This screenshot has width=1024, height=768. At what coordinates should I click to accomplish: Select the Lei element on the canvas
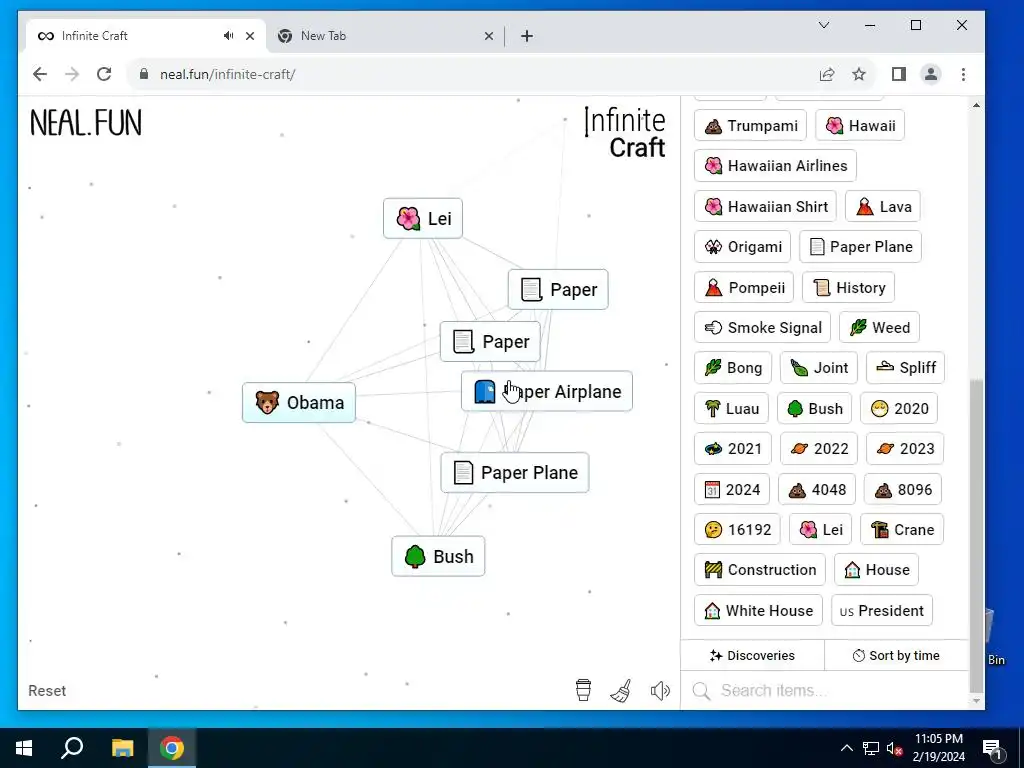[423, 218]
